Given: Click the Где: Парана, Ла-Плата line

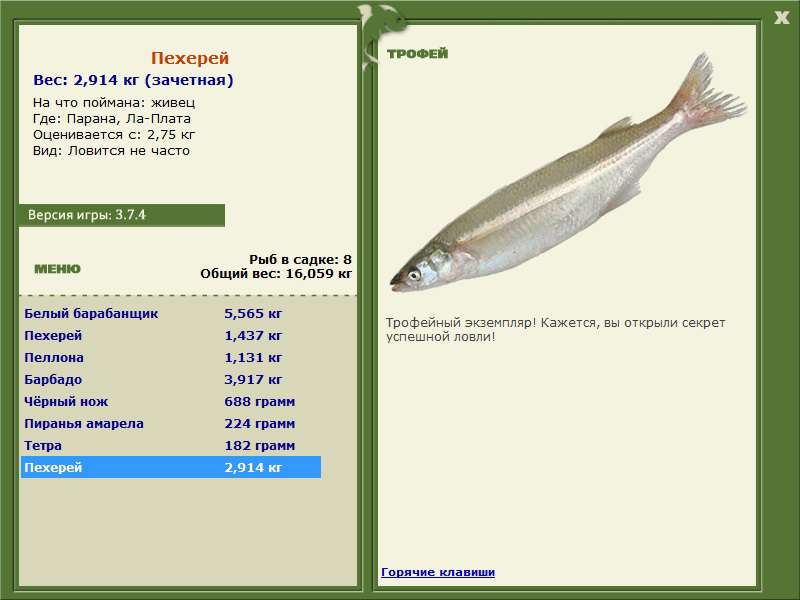Looking at the screenshot, I should 112,118.
